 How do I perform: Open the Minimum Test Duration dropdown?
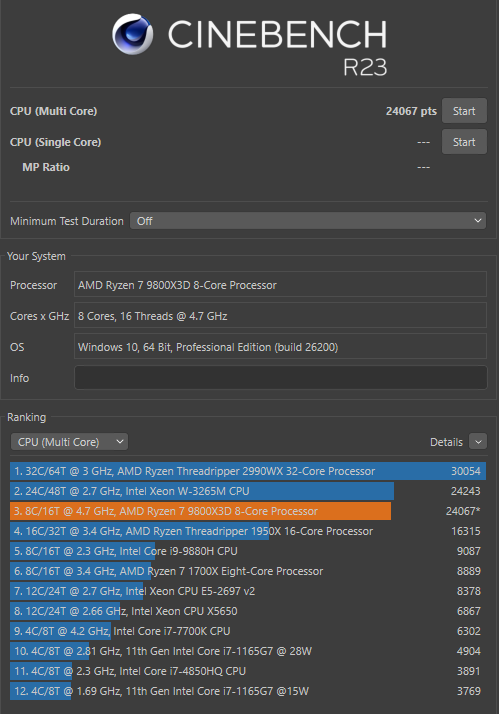(308, 221)
